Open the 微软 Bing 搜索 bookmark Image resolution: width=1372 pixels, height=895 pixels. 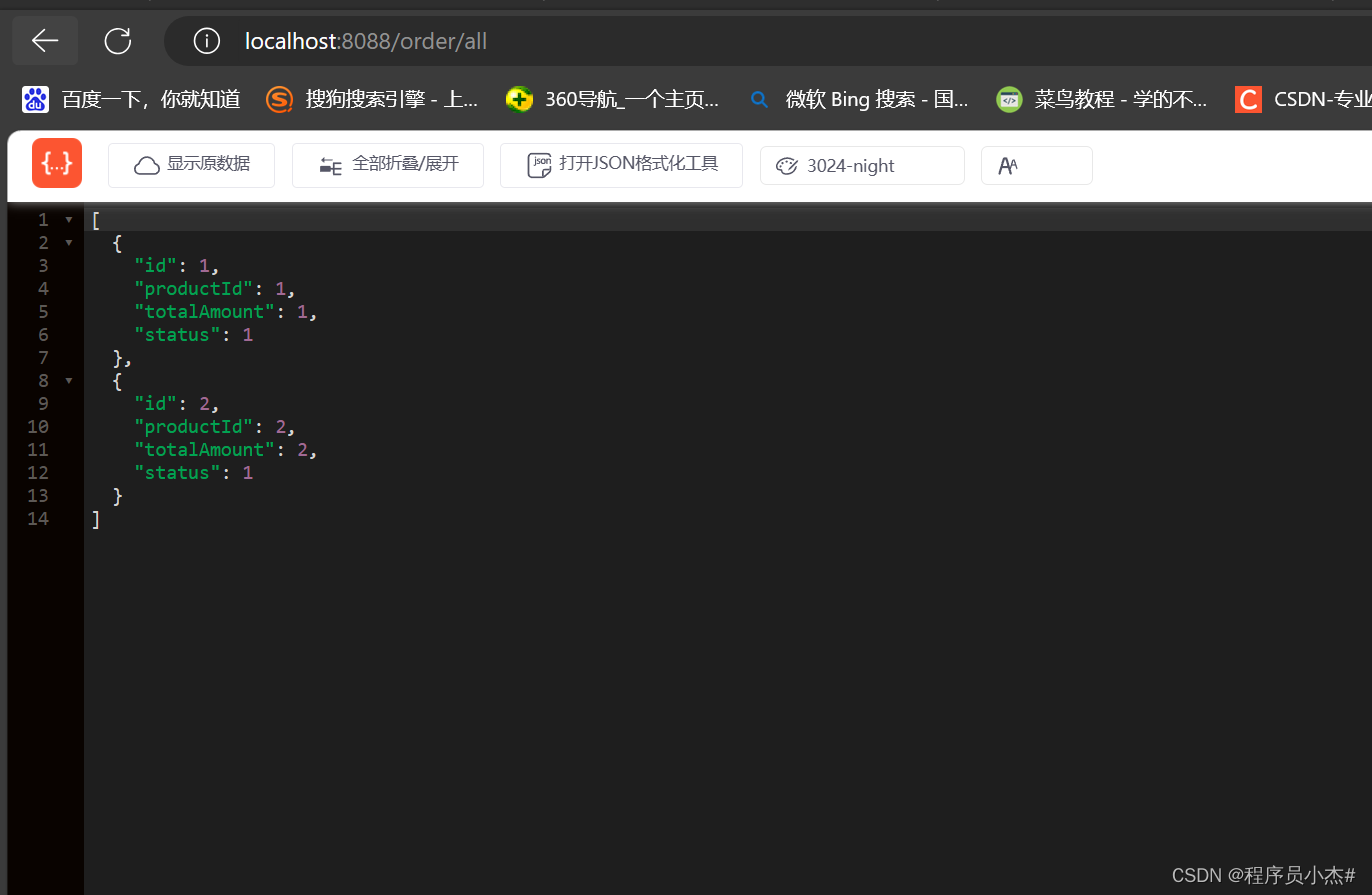point(857,99)
